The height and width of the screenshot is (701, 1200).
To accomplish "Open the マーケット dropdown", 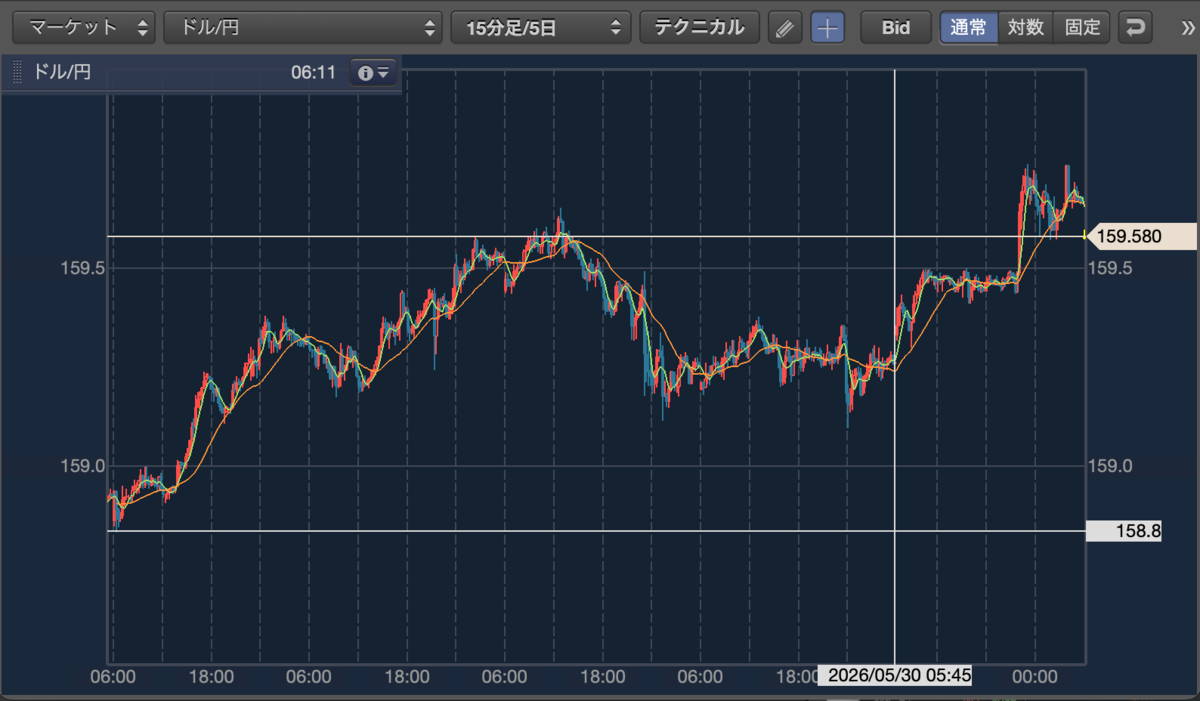I will tap(84, 27).
